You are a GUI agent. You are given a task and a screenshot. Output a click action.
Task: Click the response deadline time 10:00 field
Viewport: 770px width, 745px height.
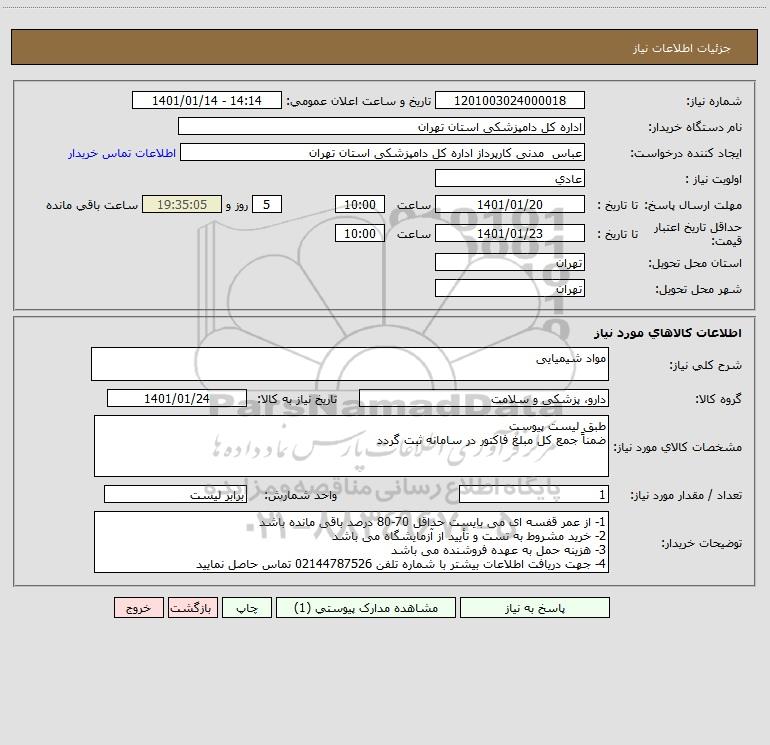[359, 204]
